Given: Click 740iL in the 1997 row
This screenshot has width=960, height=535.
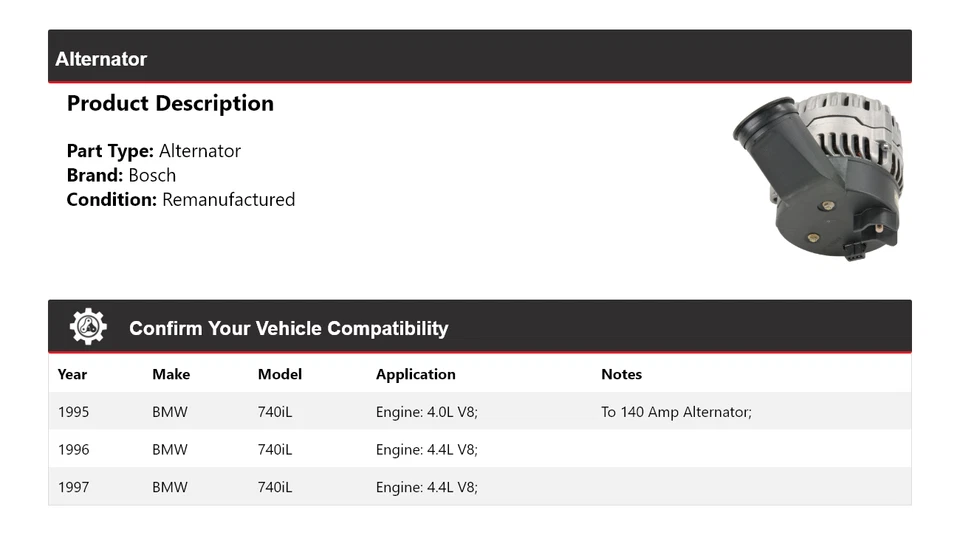Looking at the screenshot, I should click(x=275, y=487).
